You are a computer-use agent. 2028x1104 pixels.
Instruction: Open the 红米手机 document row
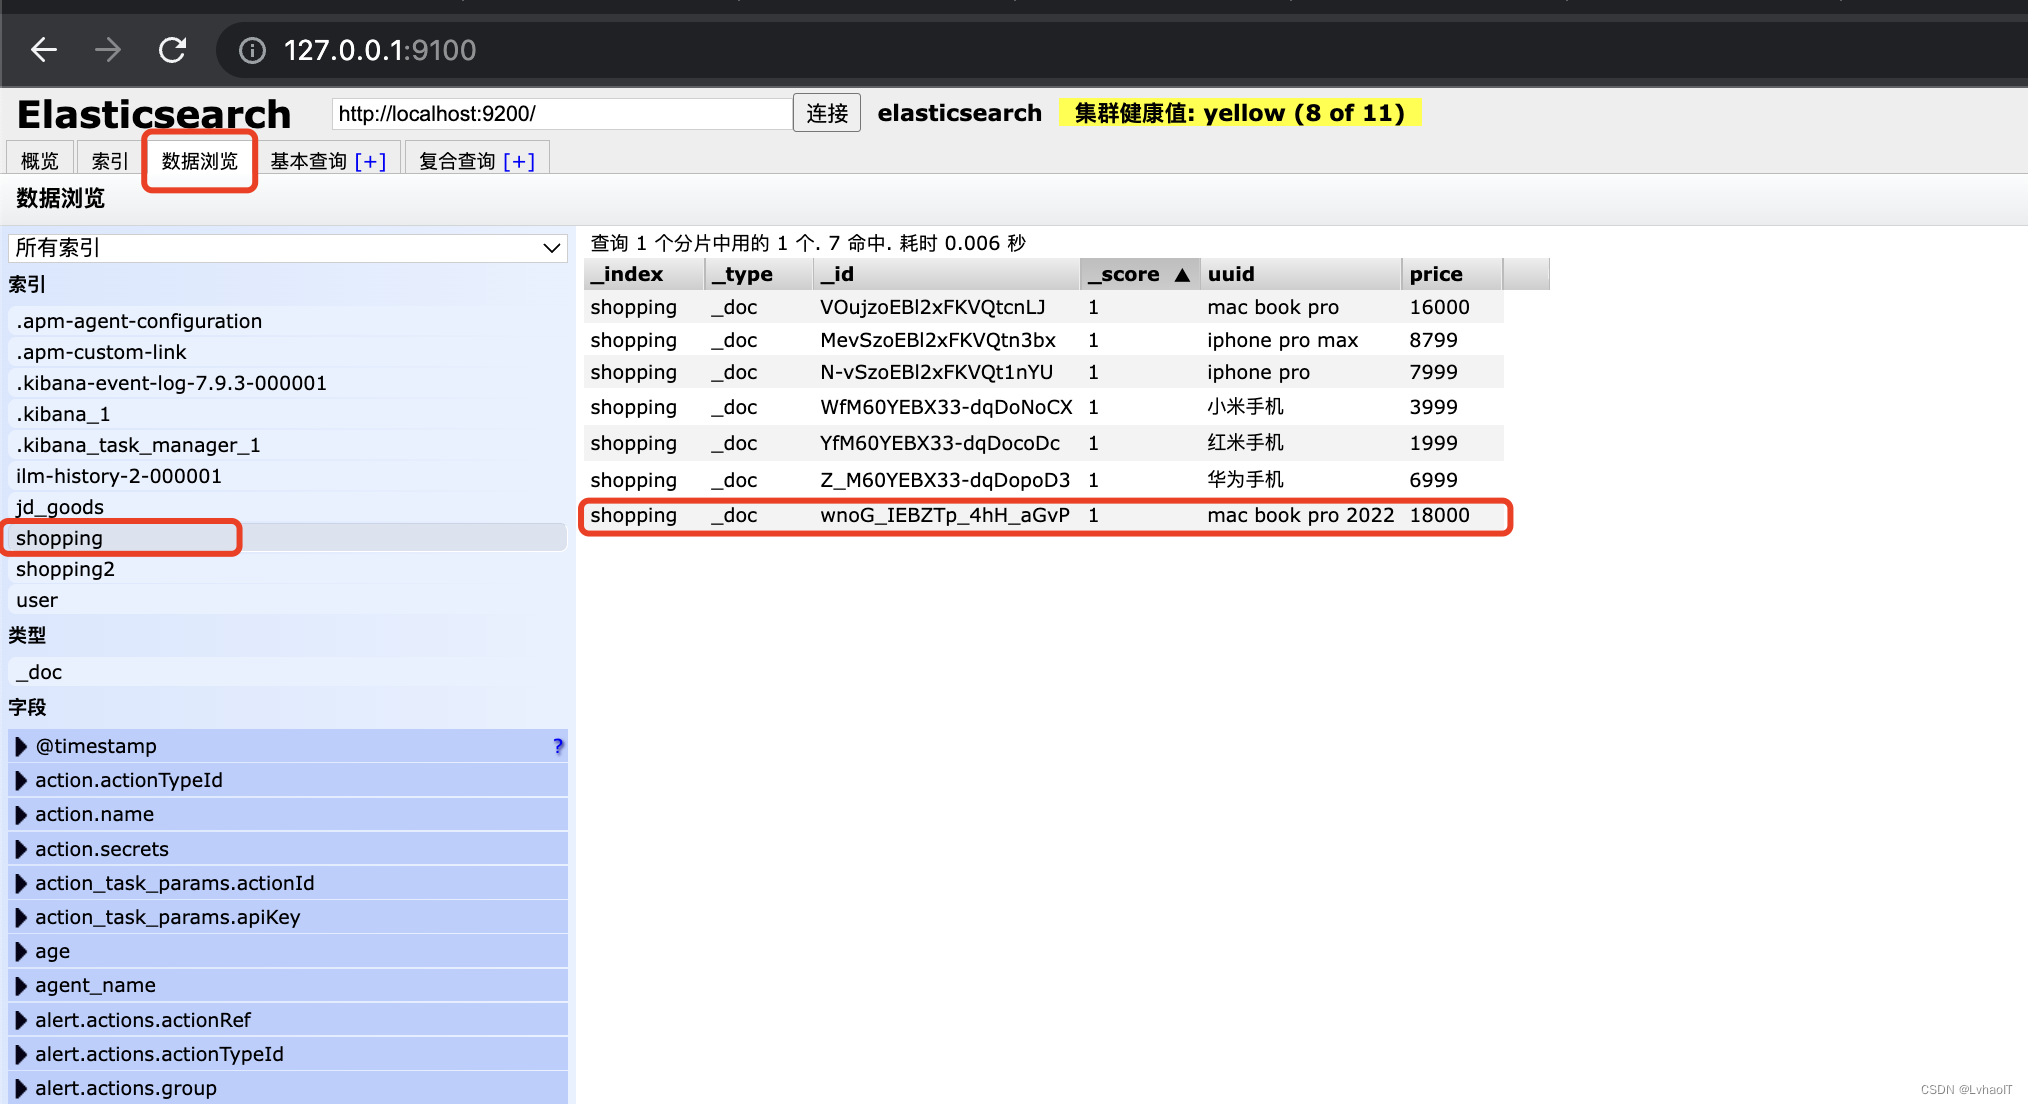tap(1043, 443)
